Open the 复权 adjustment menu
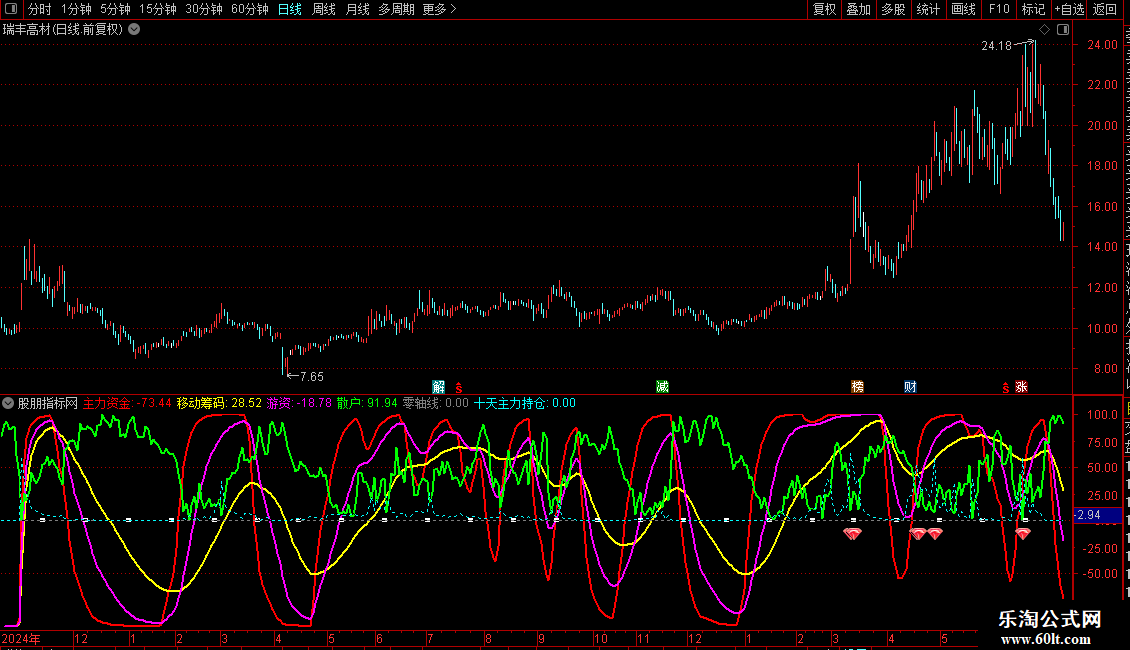Screen dimensions: 1130x650 point(824,9)
